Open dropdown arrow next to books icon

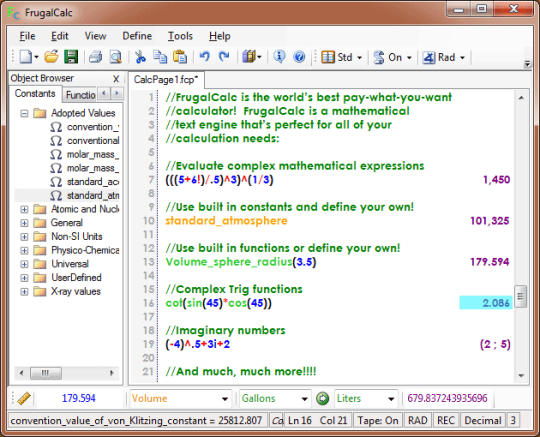[259, 58]
